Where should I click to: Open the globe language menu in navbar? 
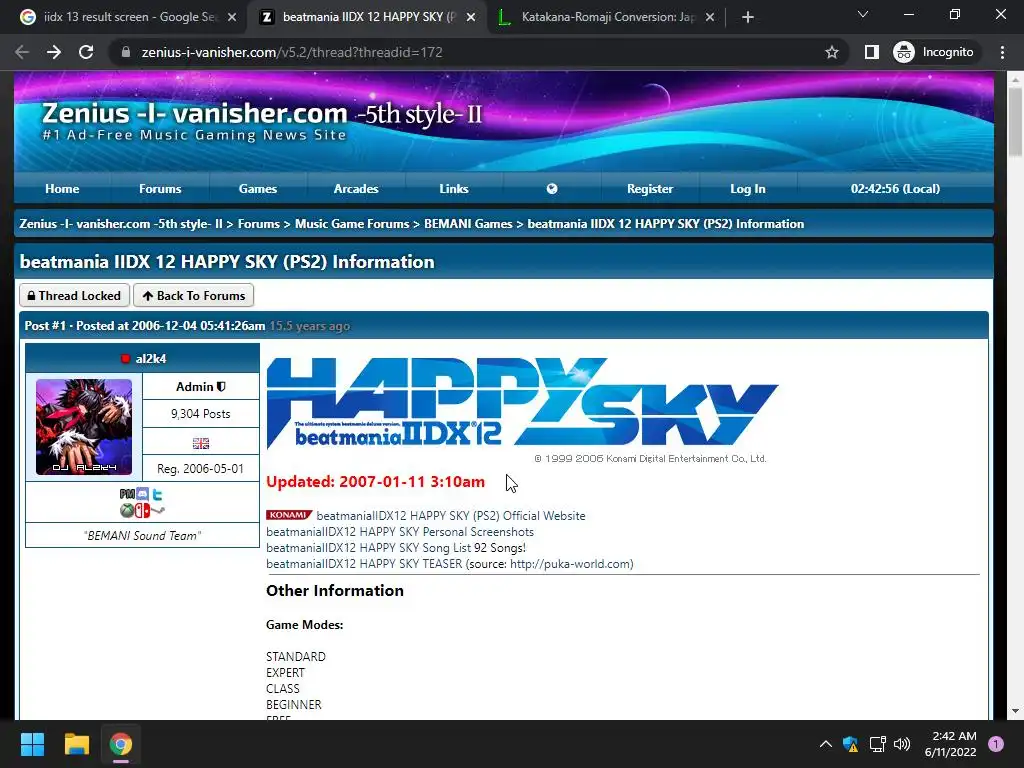(552, 189)
